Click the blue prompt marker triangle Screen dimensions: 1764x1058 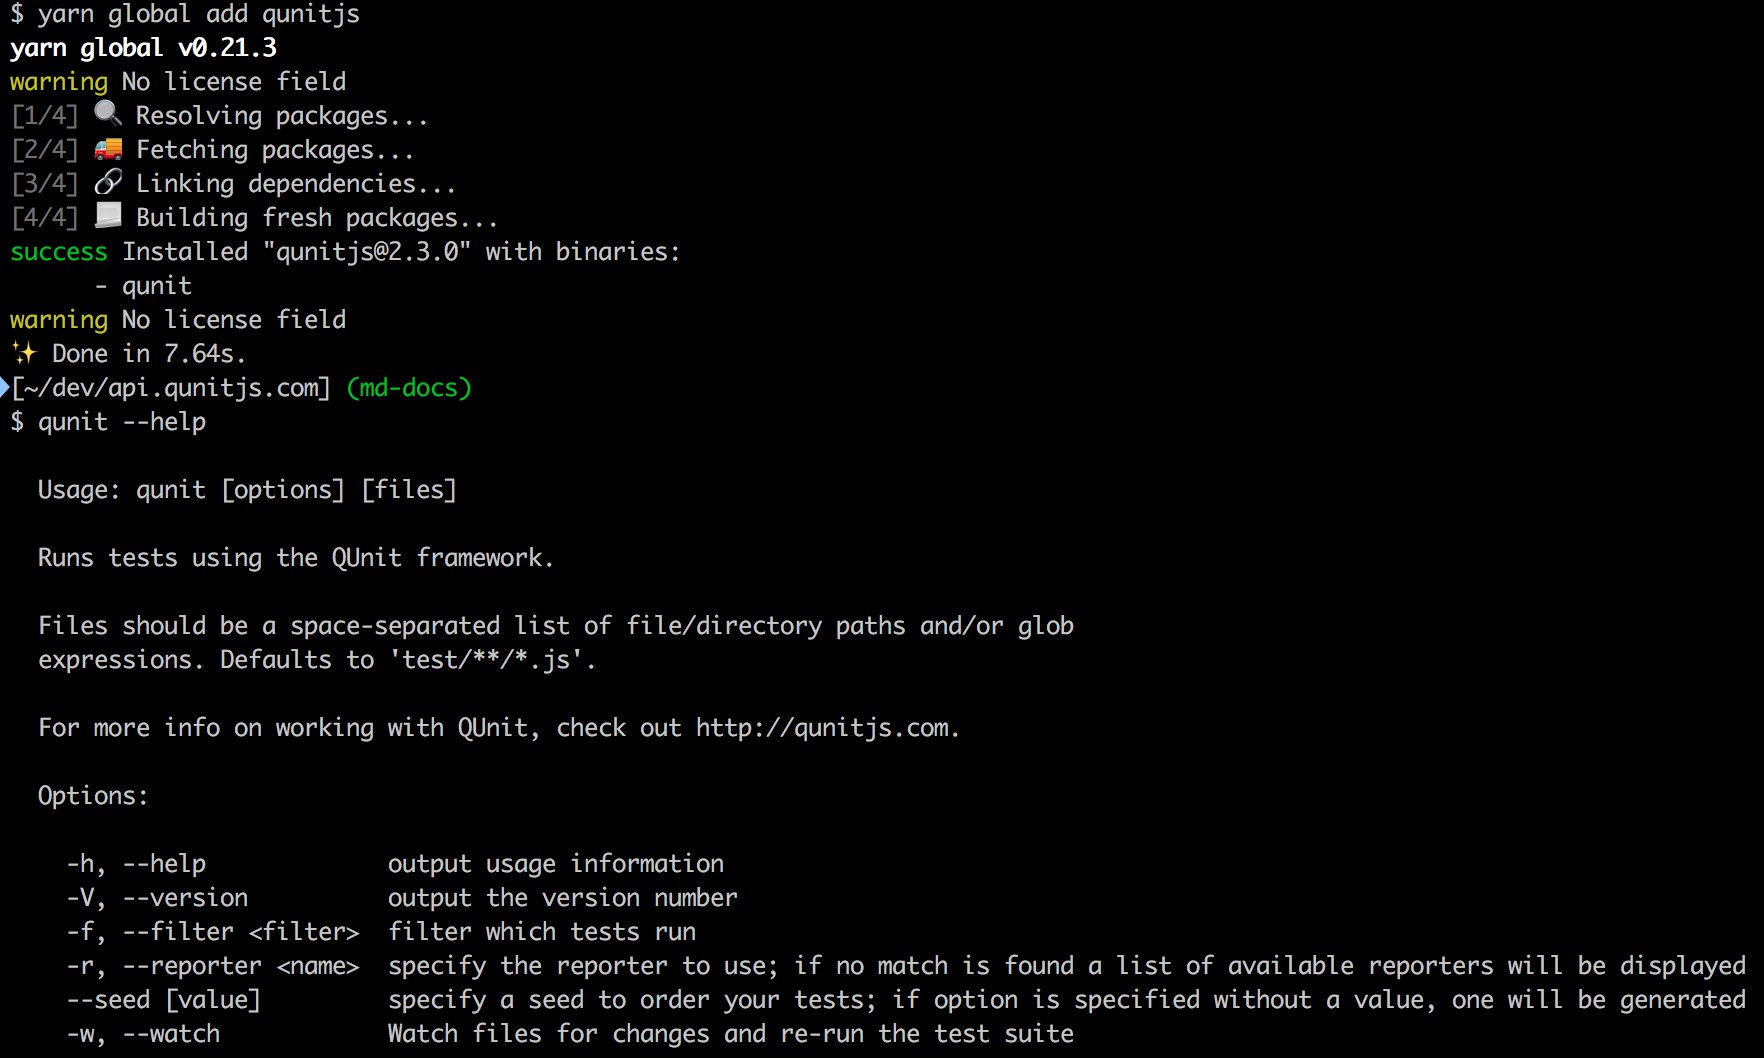click(x=5, y=387)
